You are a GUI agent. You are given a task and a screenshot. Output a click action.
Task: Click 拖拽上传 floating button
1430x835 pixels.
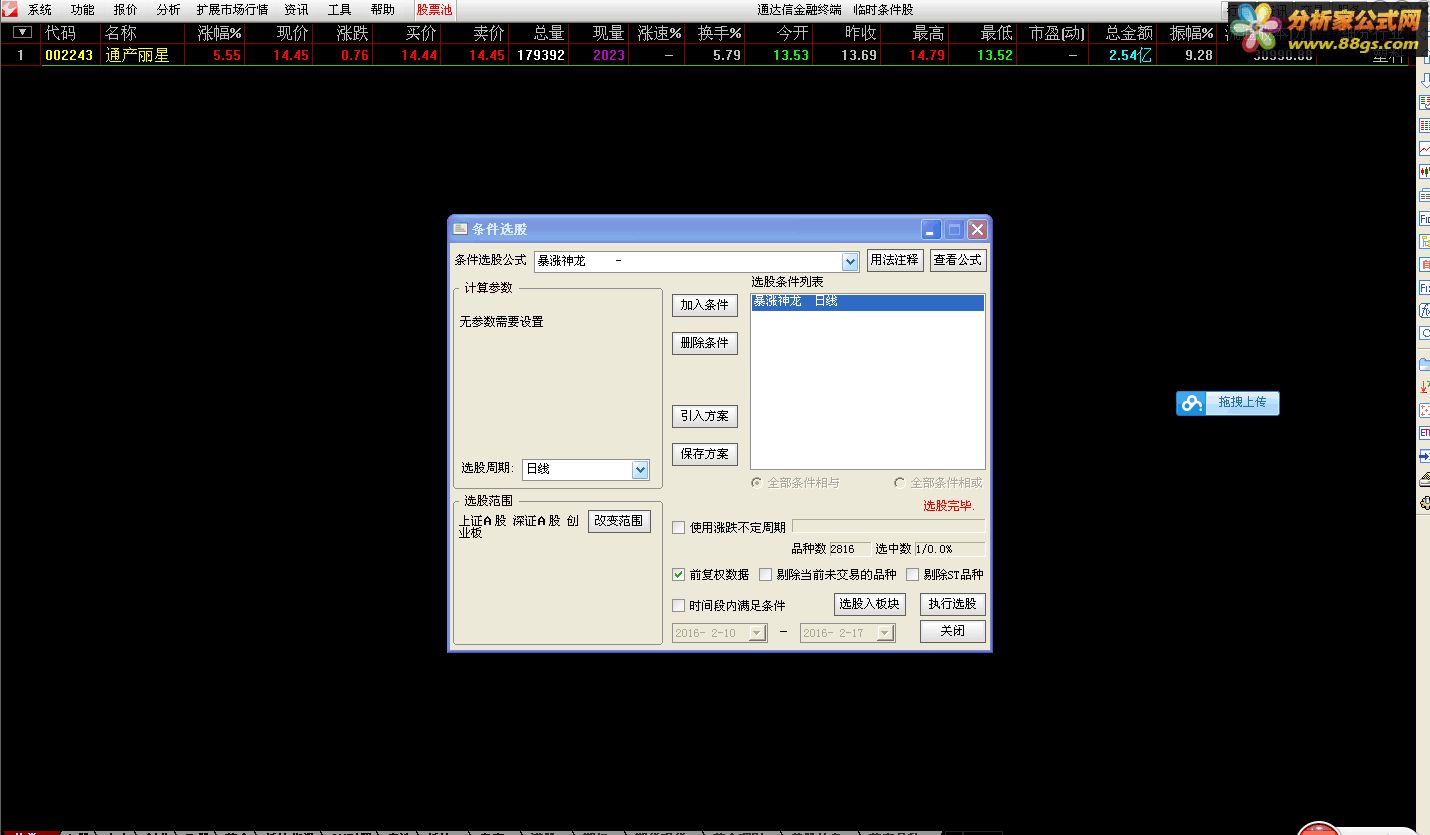(1228, 403)
